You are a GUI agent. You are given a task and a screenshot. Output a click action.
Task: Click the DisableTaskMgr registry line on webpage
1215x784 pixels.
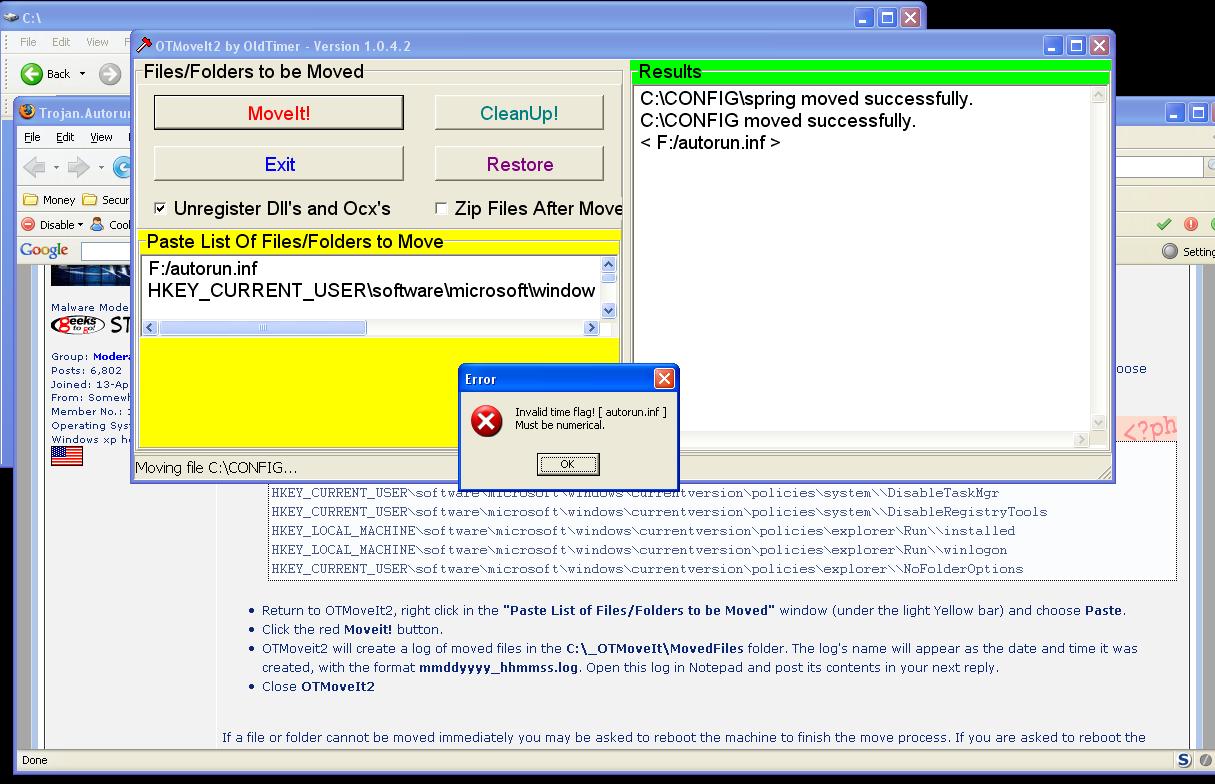point(635,493)
